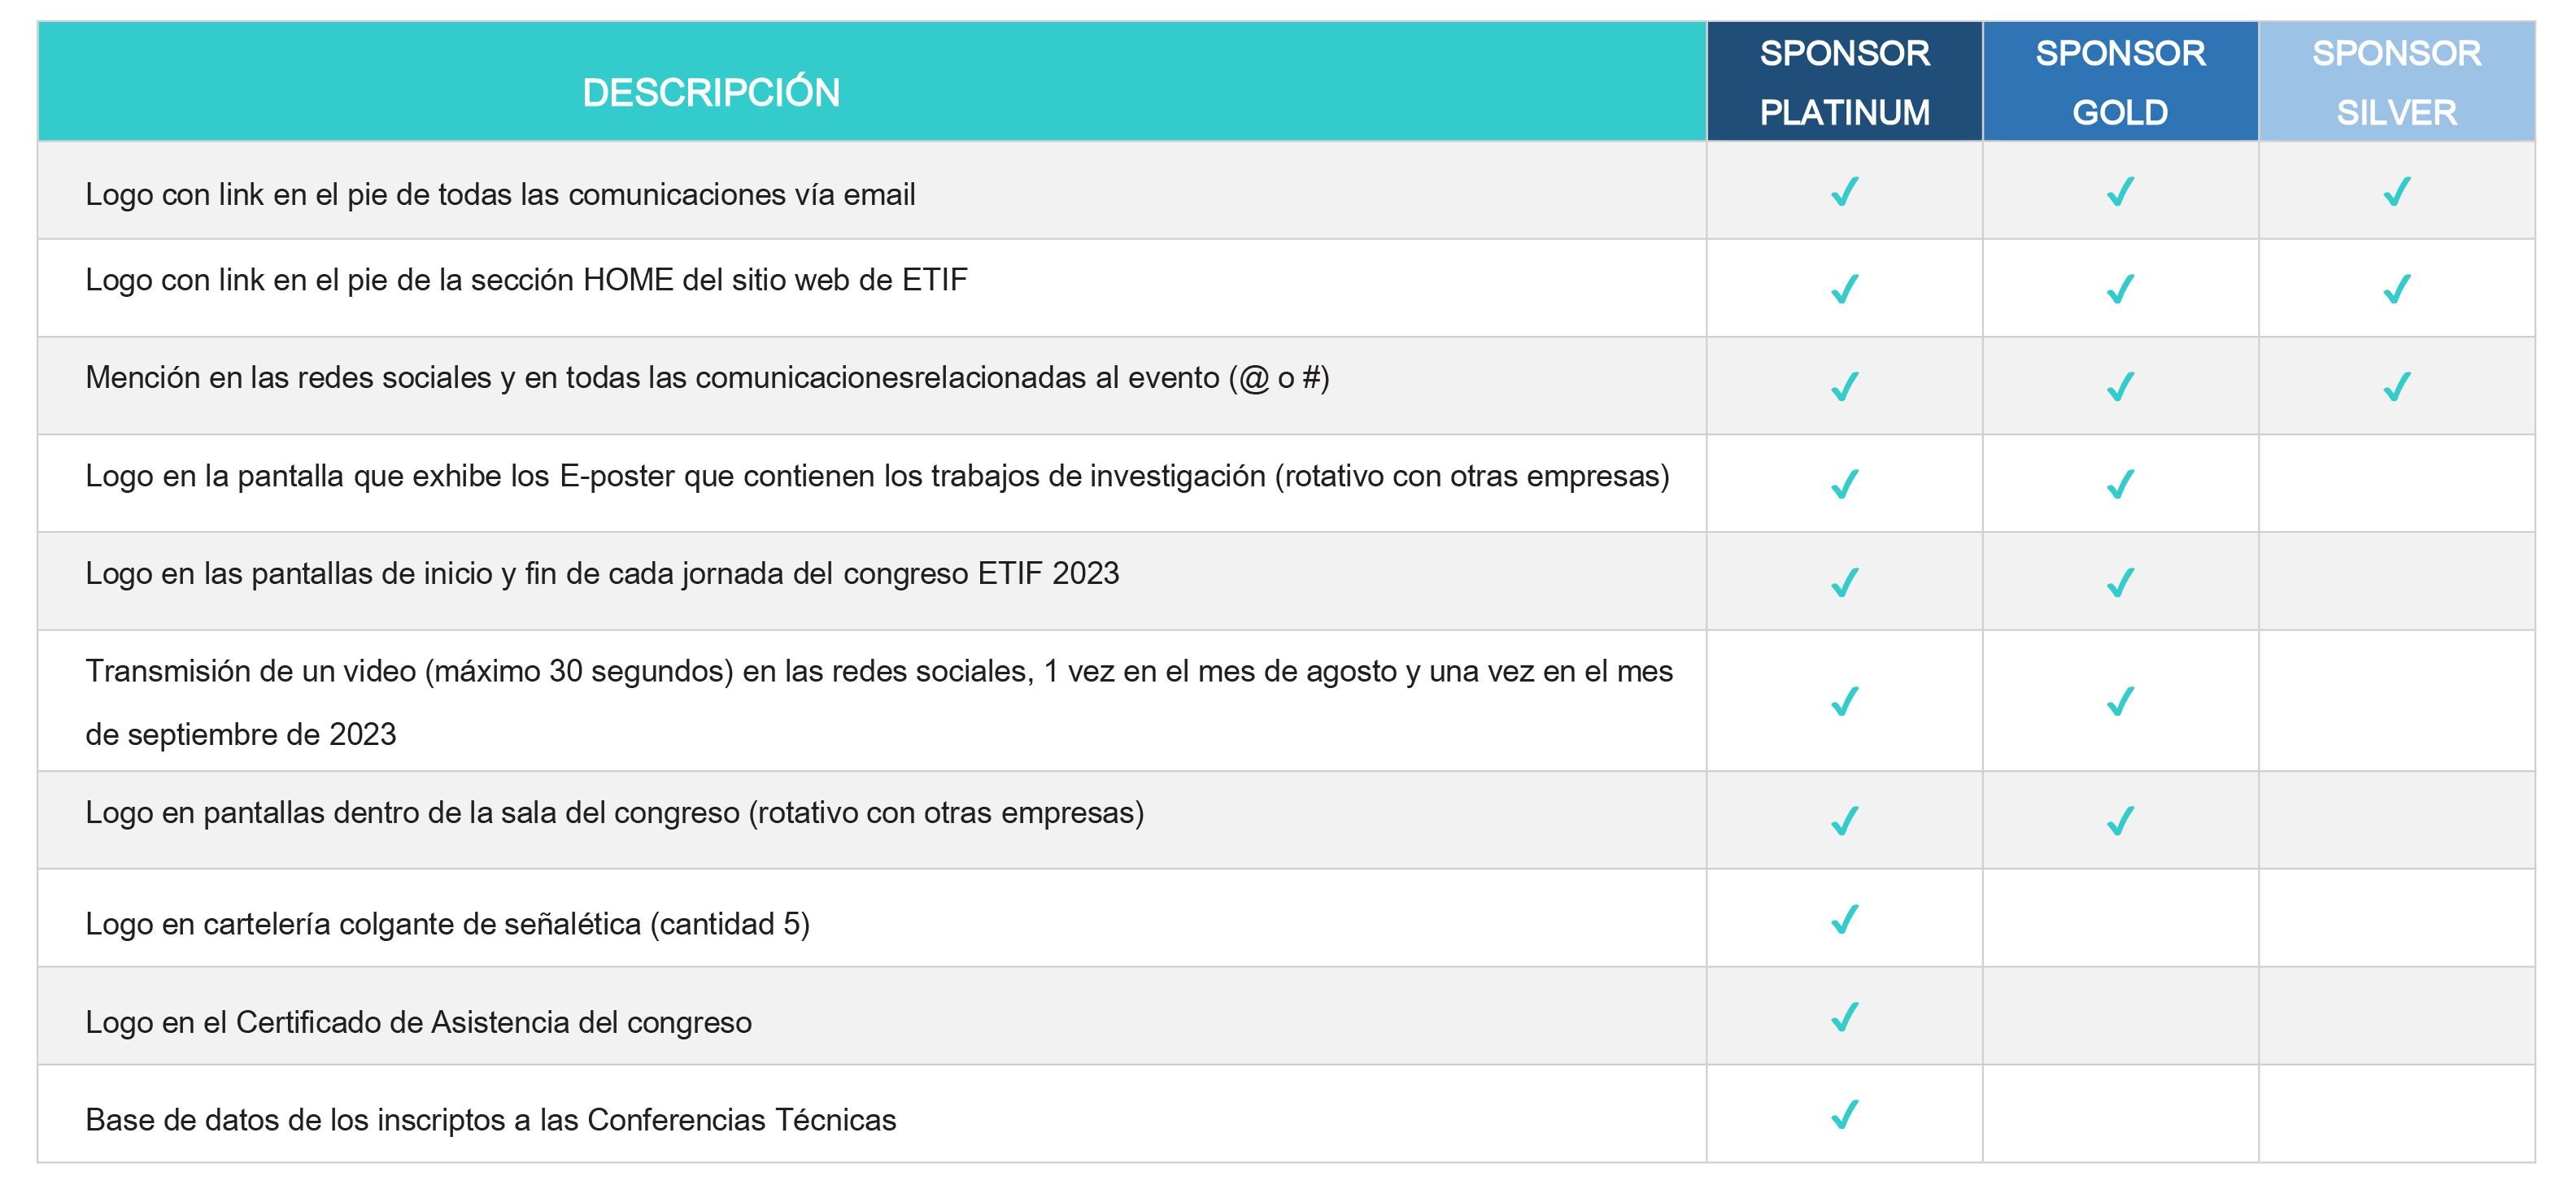This screenshot has height=1198, width=2576.
Task: Click Silver checkmark for social media mention row
Action: pos(2396,386)
